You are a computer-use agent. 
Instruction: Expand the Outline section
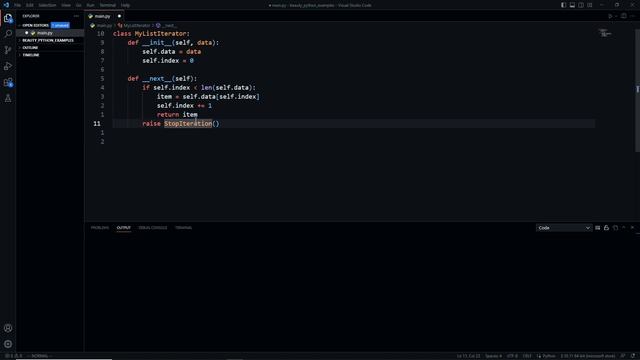coord(30,48)
